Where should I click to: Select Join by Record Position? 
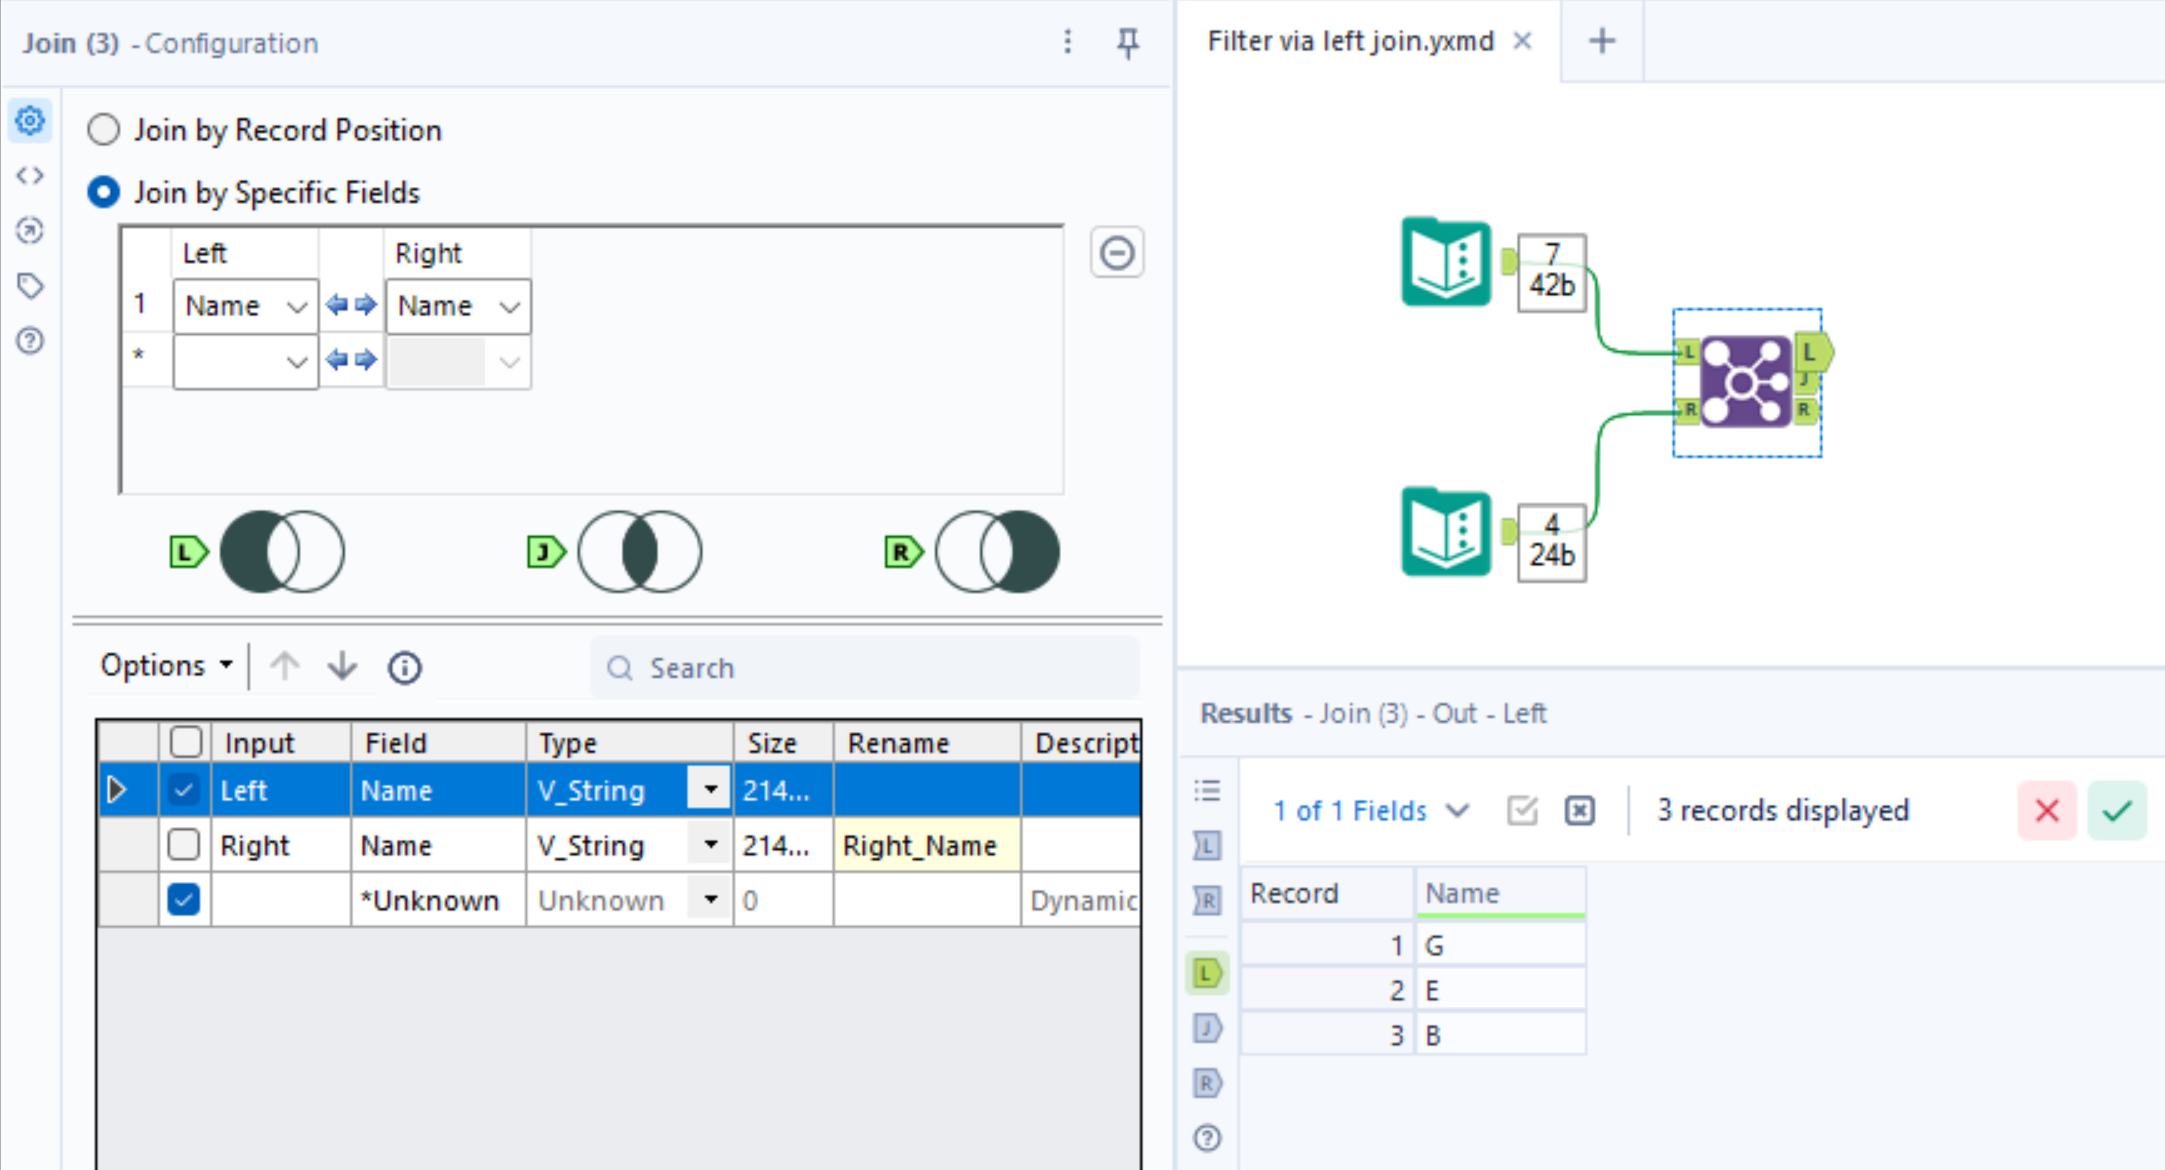click(104, 130)
